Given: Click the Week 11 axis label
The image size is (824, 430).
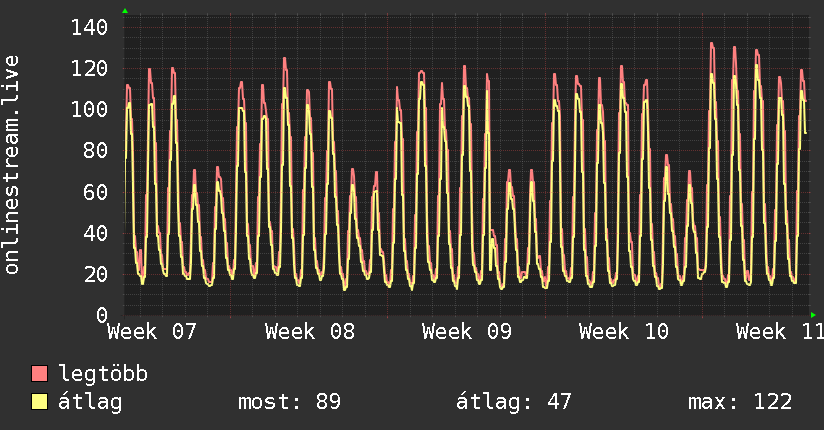Looking at the screenshot, I should (x=780, y=332).
